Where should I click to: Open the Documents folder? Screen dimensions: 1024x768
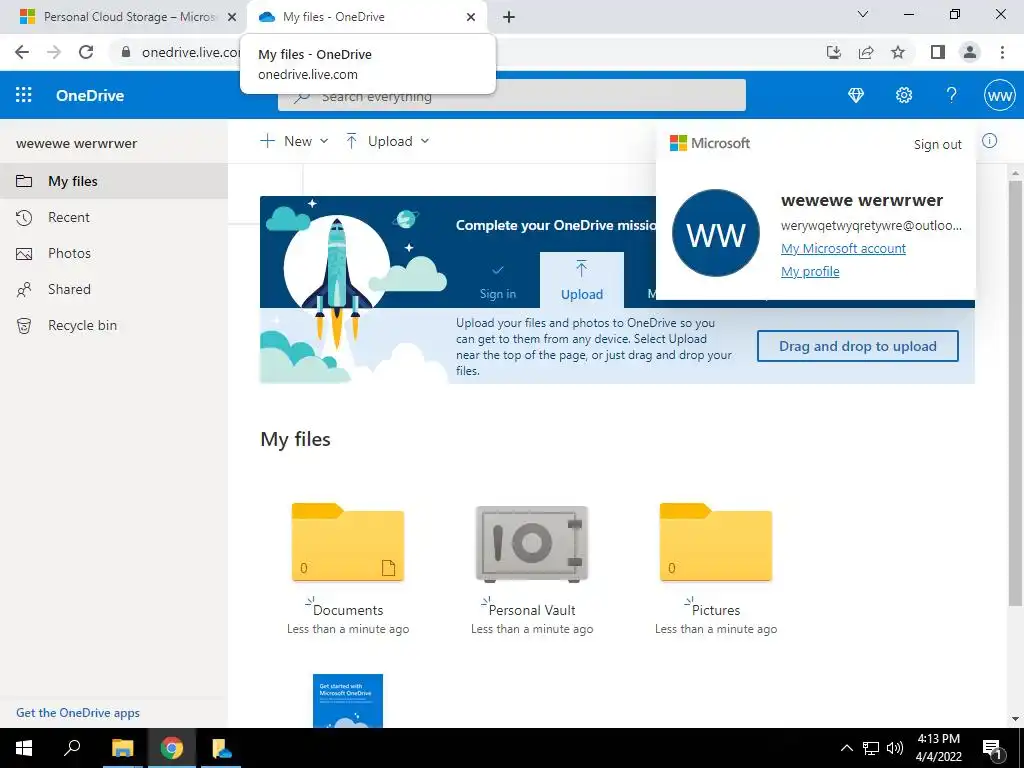pos(347,542)
